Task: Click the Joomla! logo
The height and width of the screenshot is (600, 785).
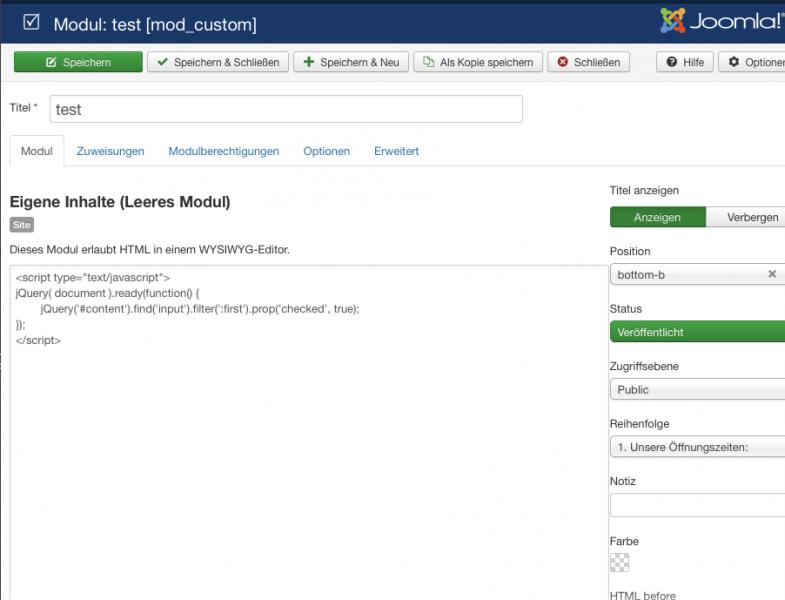Action: click(721, 21)
